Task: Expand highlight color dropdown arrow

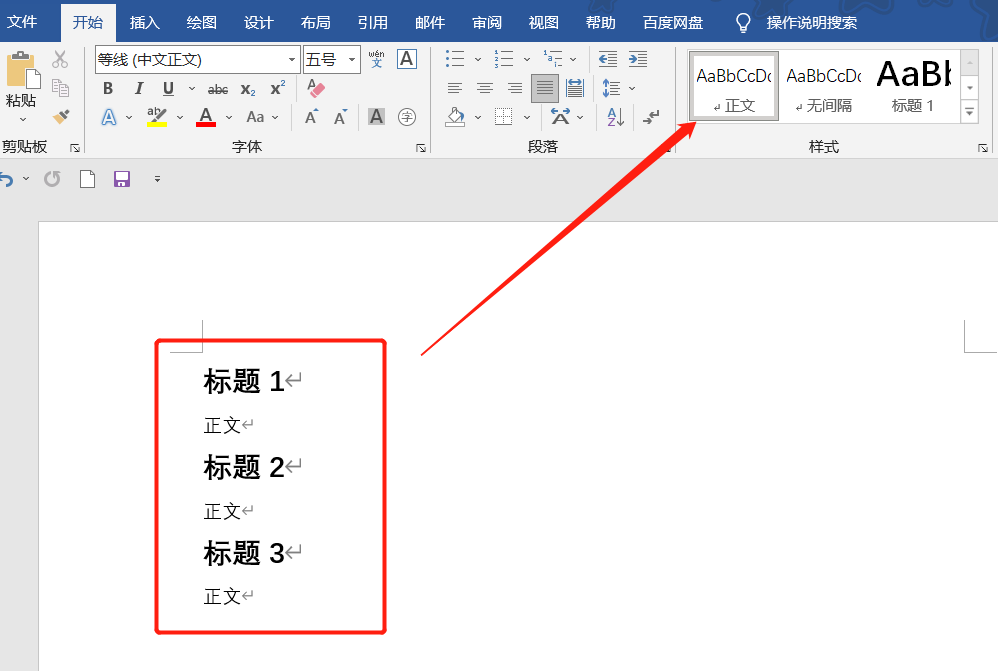Action: 179,117
